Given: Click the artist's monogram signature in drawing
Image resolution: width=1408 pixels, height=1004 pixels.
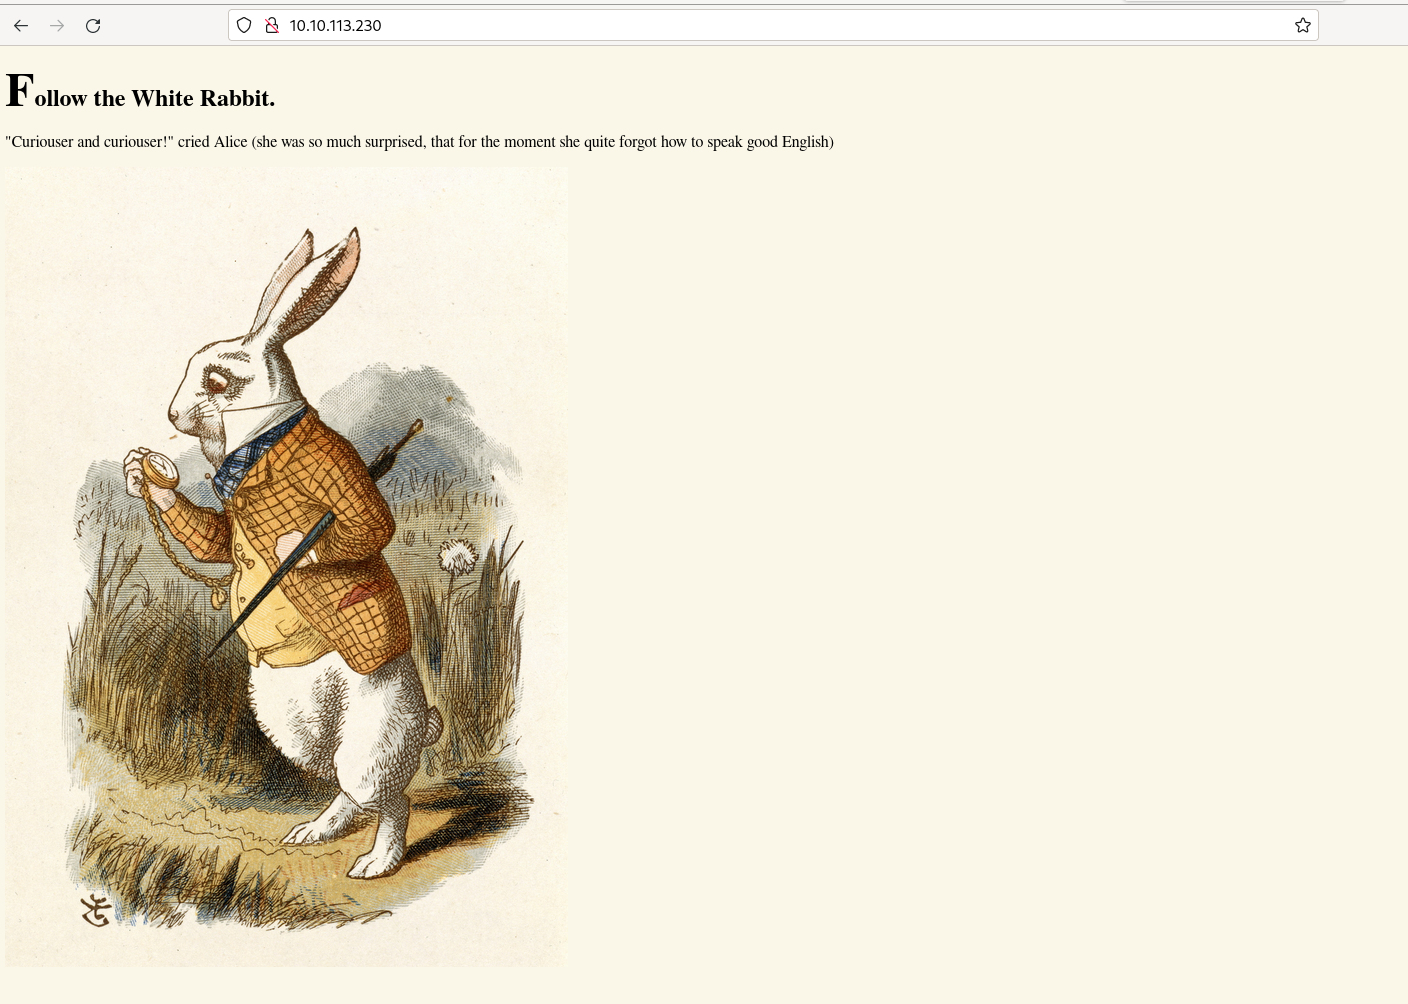Looking at the screenshot, I should [x=96, y=911].
